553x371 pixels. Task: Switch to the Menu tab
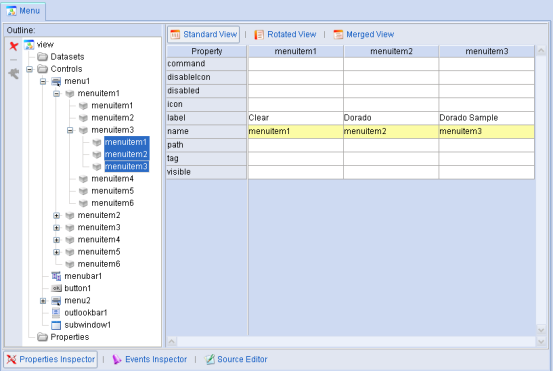(x=23, y=11)
